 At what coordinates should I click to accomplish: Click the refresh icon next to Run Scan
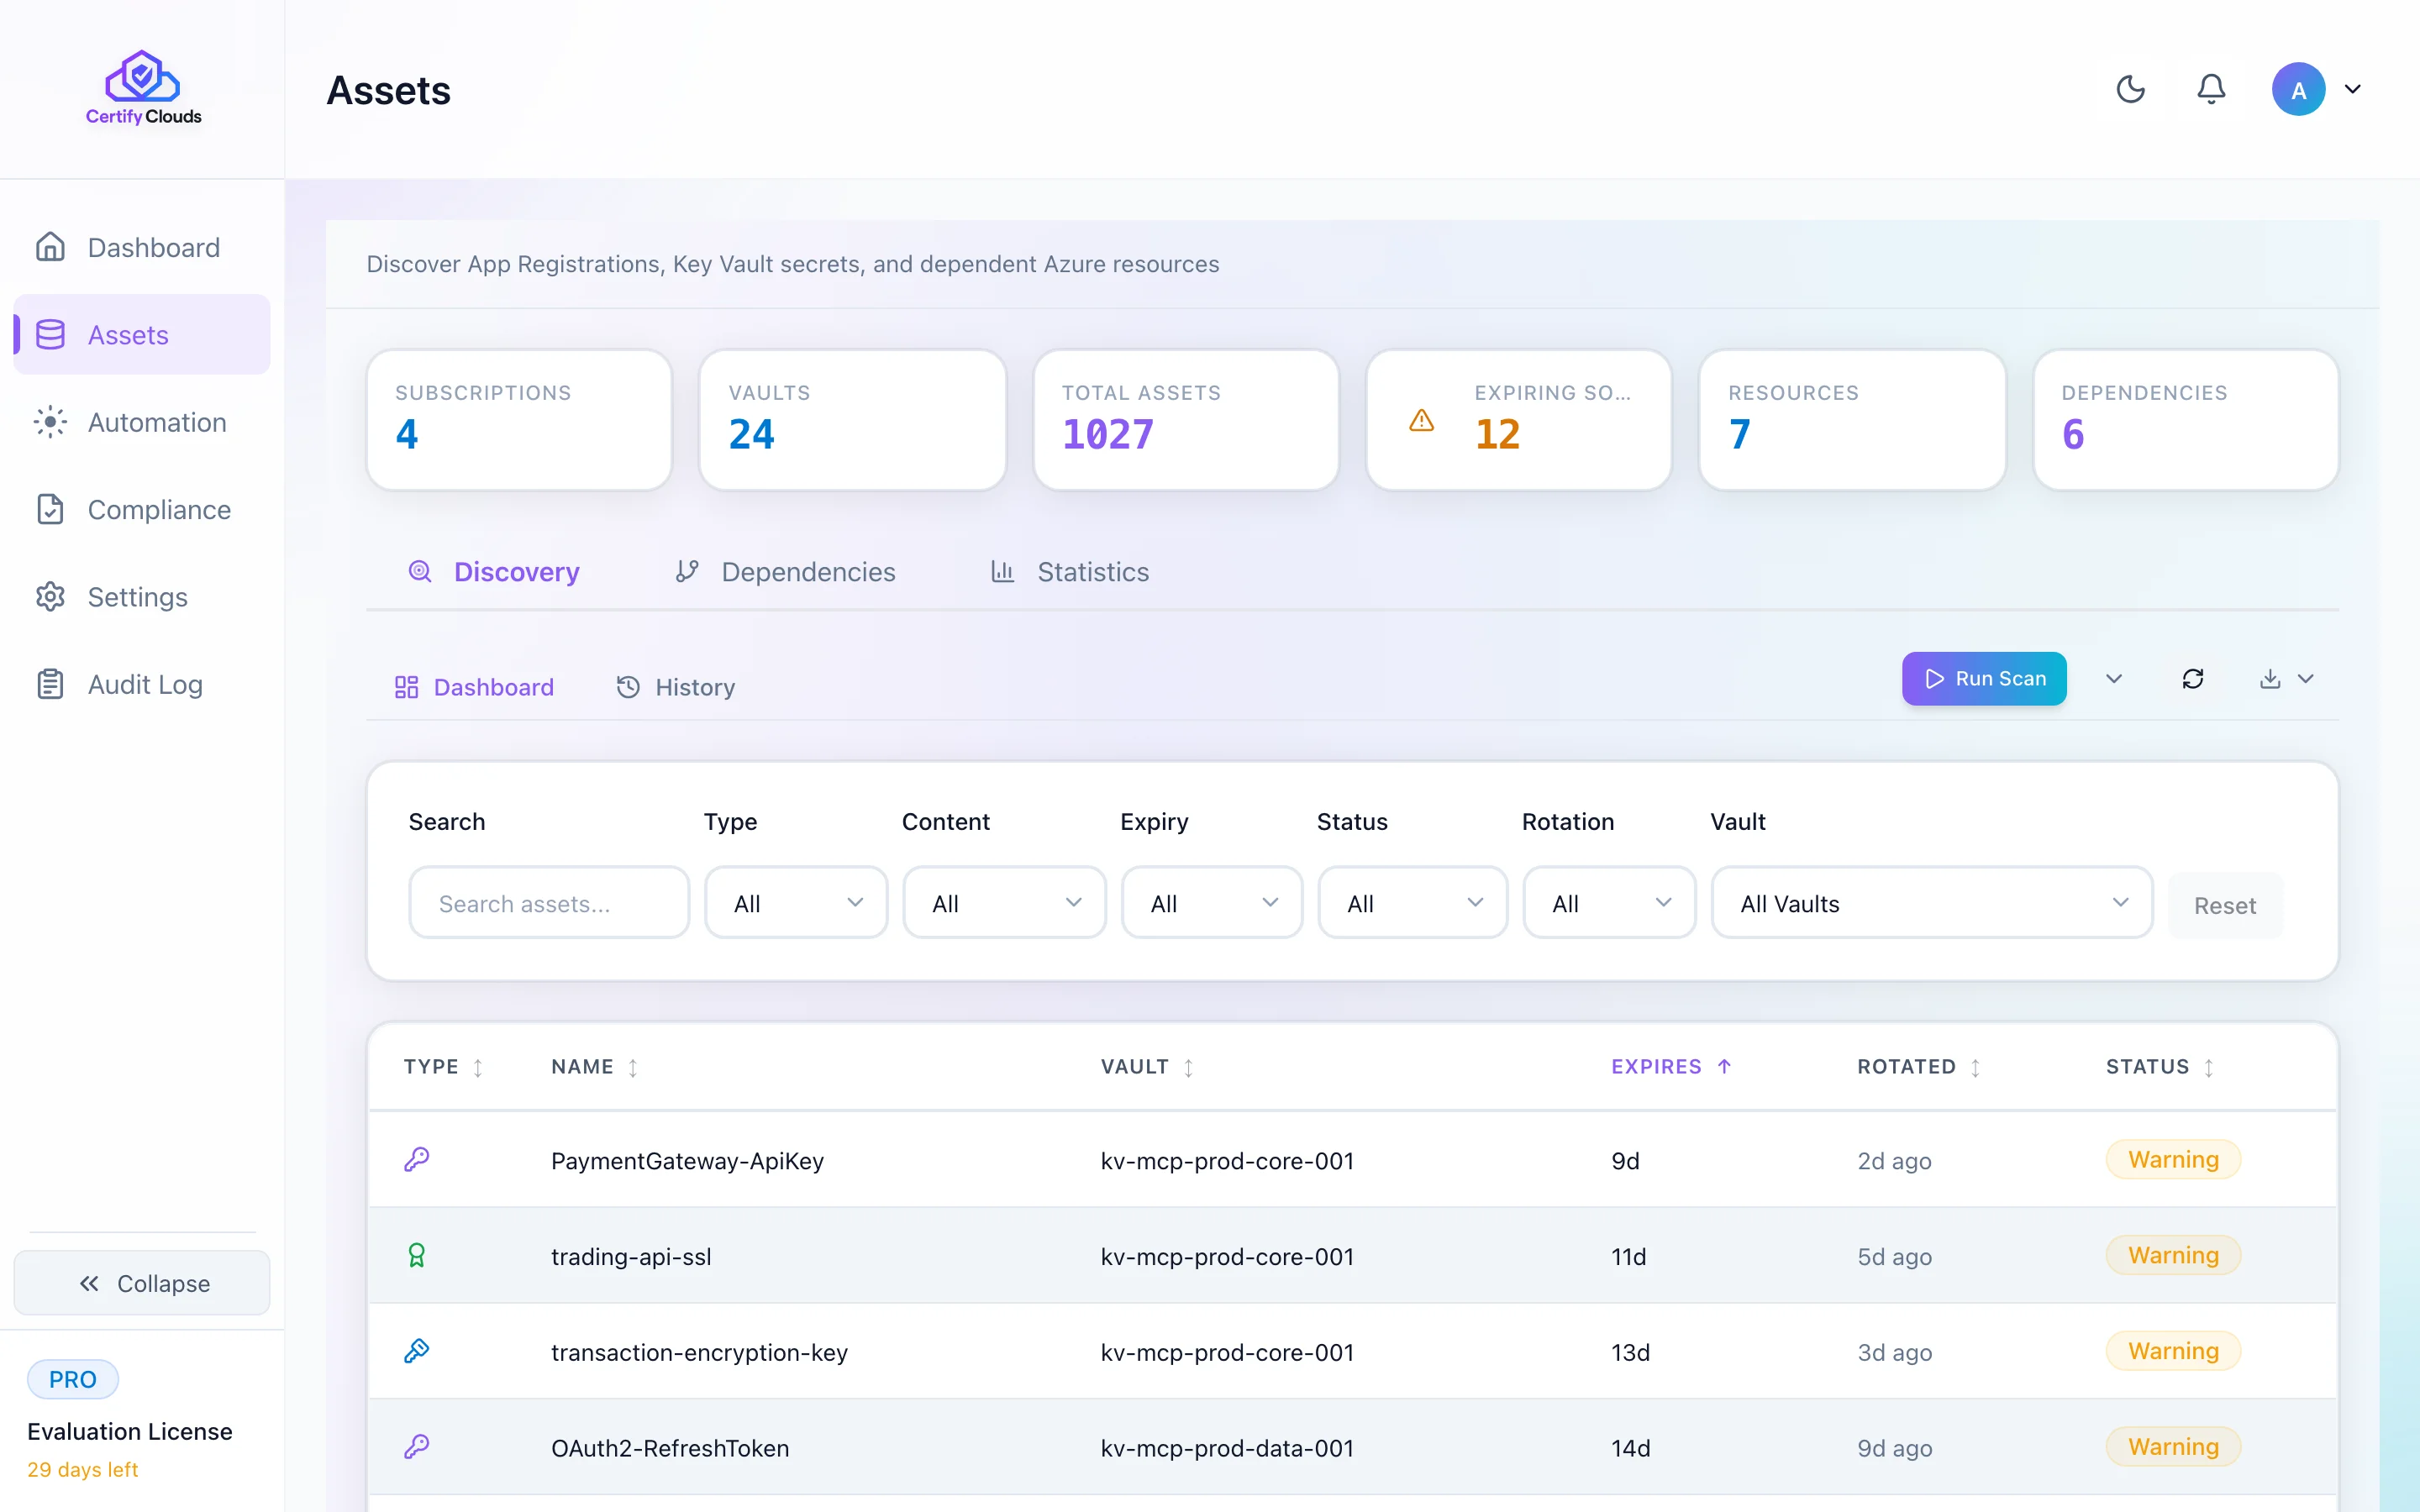(x=2193, y=678)
